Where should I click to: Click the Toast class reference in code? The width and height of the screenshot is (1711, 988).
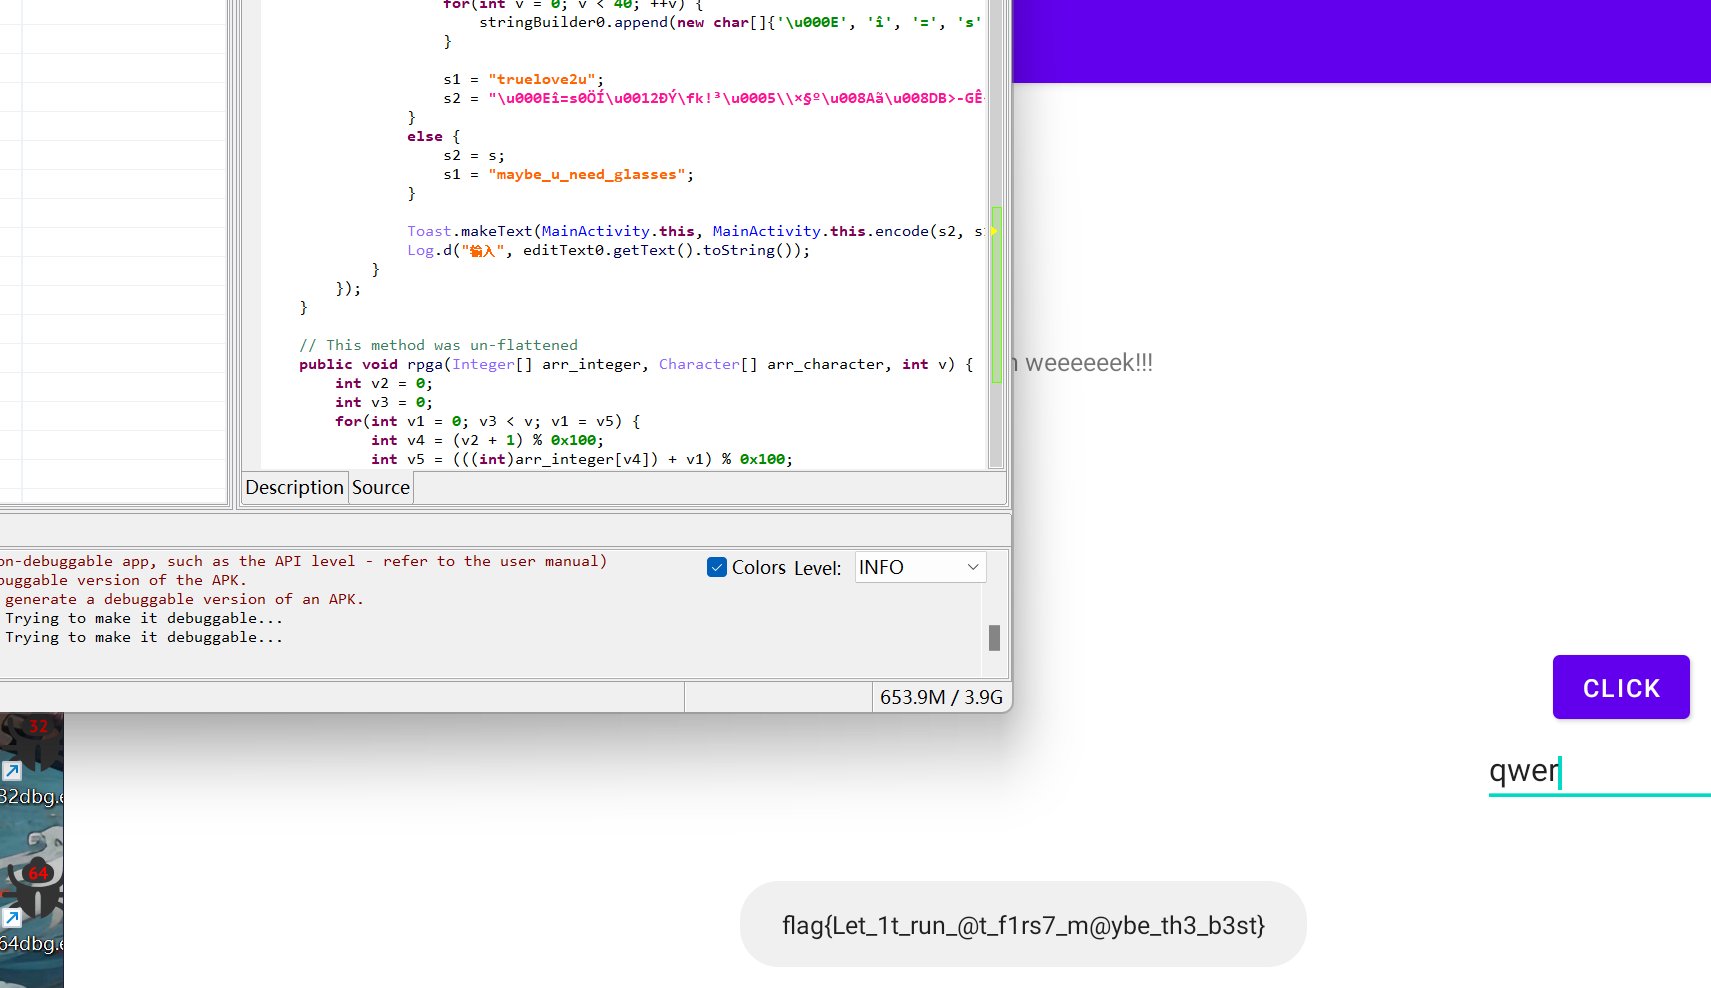coord(429,231)
